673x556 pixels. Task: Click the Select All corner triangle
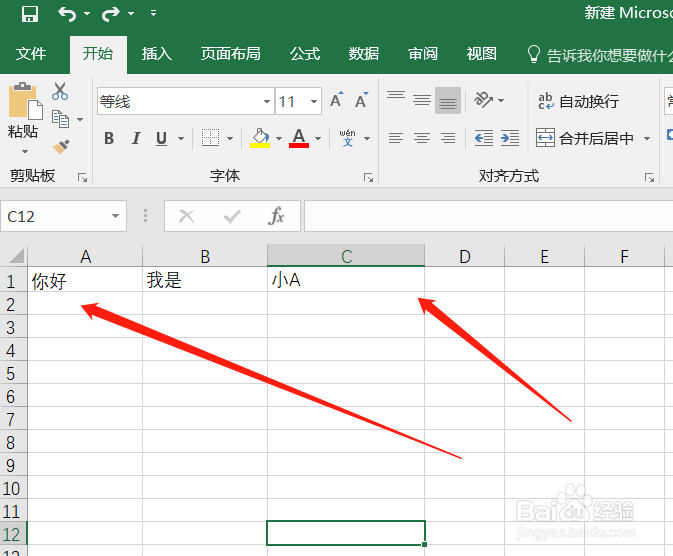(16, 256)
